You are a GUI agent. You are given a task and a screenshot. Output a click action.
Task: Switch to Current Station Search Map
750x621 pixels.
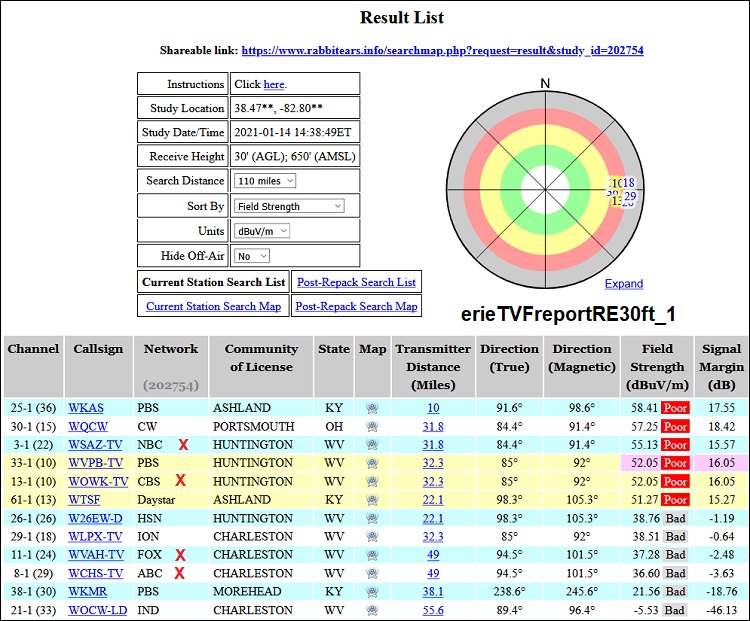[x=213, y=306]
